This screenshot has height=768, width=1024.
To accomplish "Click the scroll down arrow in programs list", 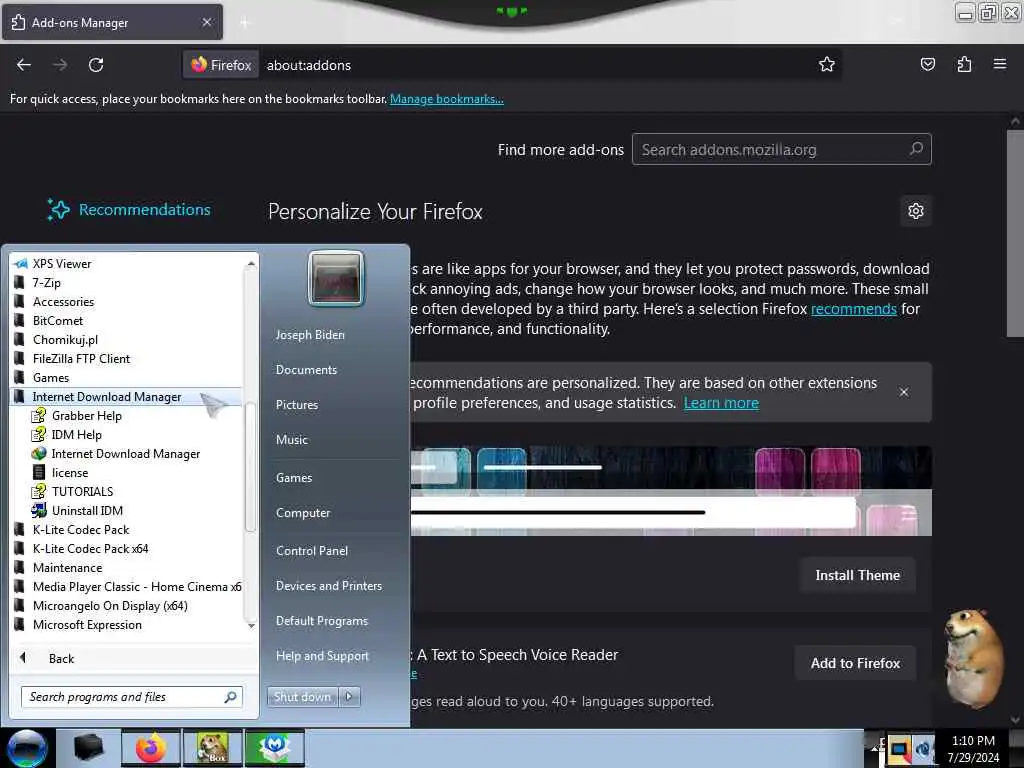I will [251, 626].
